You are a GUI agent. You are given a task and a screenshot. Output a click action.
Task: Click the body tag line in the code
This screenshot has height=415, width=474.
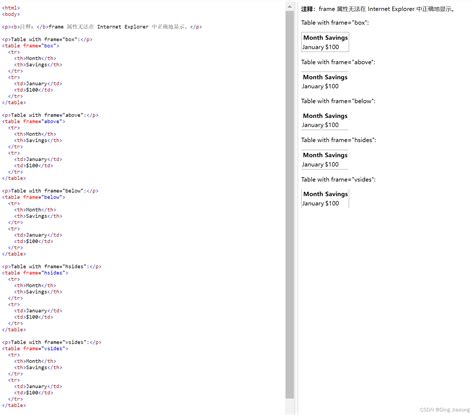(11, 14)
